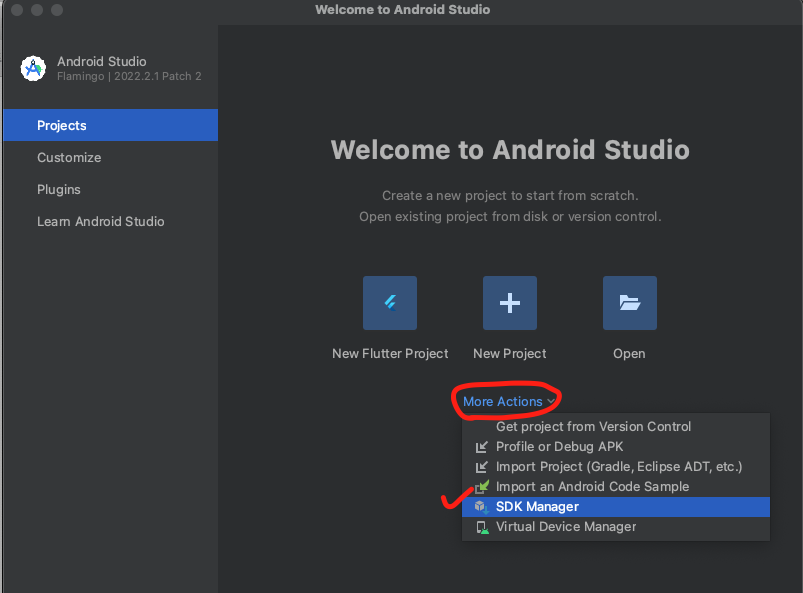Click the New Project plus icon tile
The height and width of the screenshot is (593, 803).
pyautogui.click(x=510, y=303)
